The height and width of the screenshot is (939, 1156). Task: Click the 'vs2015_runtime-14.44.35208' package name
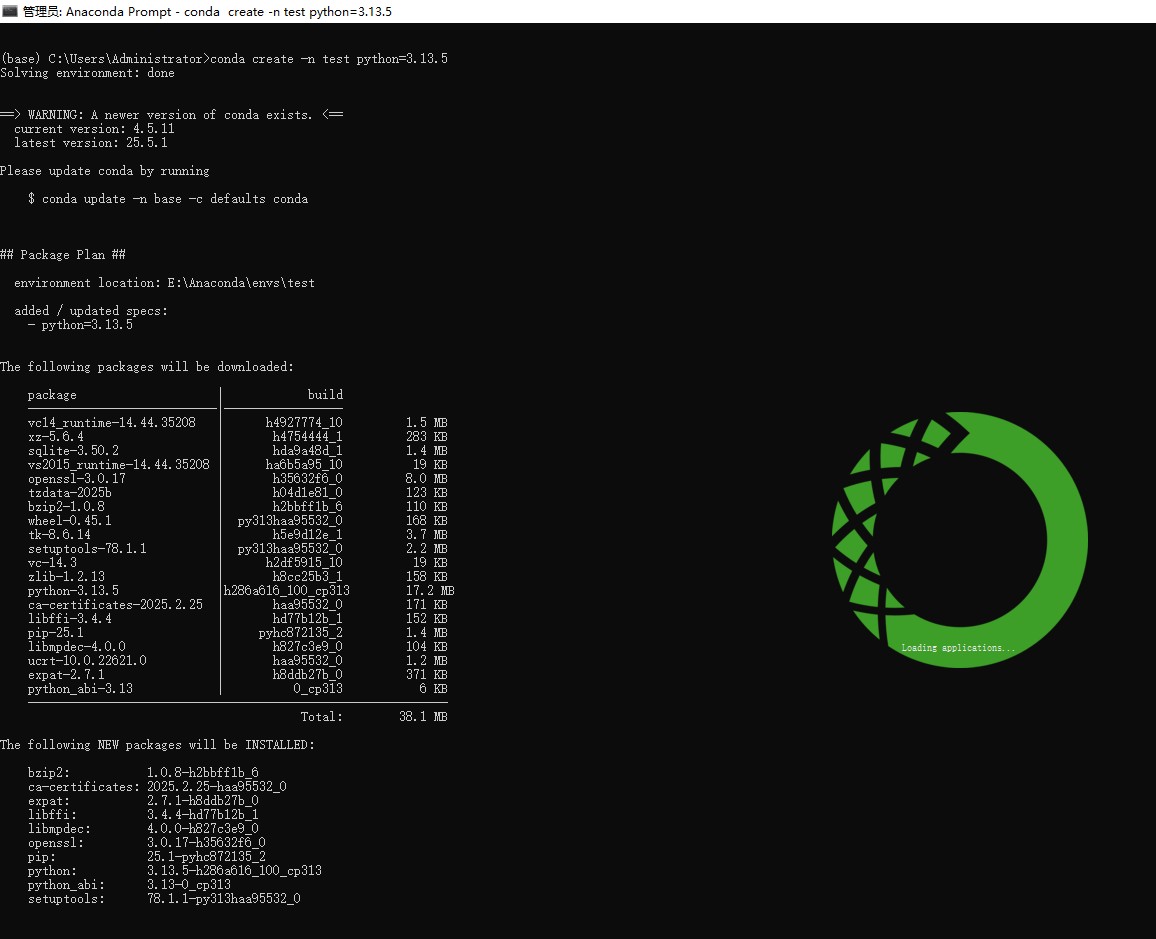click(119, 465)
